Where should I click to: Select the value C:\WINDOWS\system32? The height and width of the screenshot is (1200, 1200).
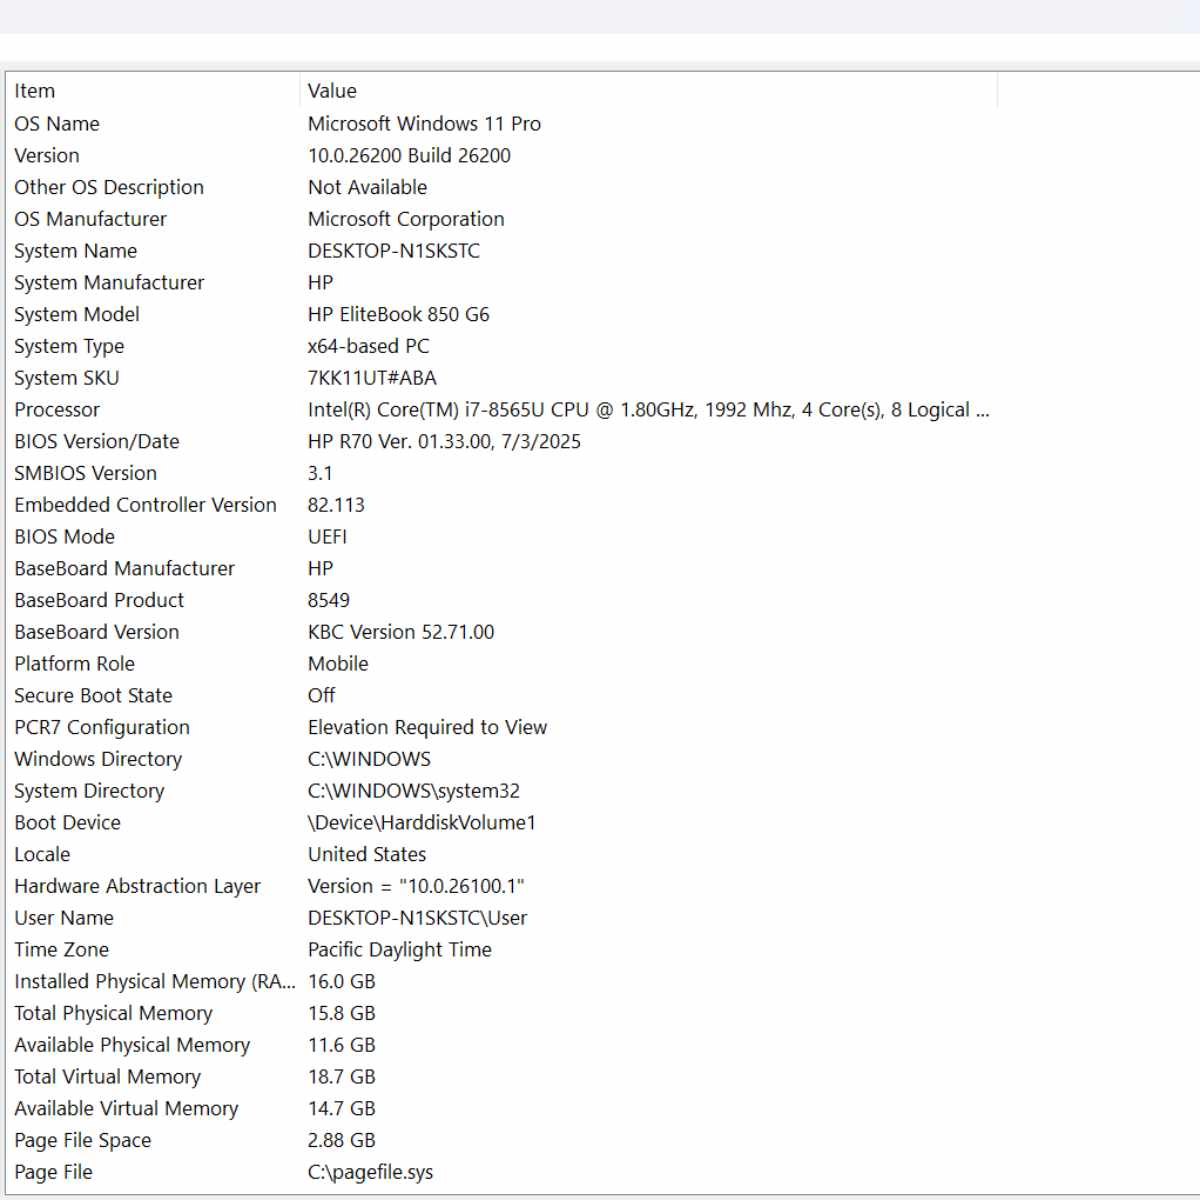click(414, 791)
